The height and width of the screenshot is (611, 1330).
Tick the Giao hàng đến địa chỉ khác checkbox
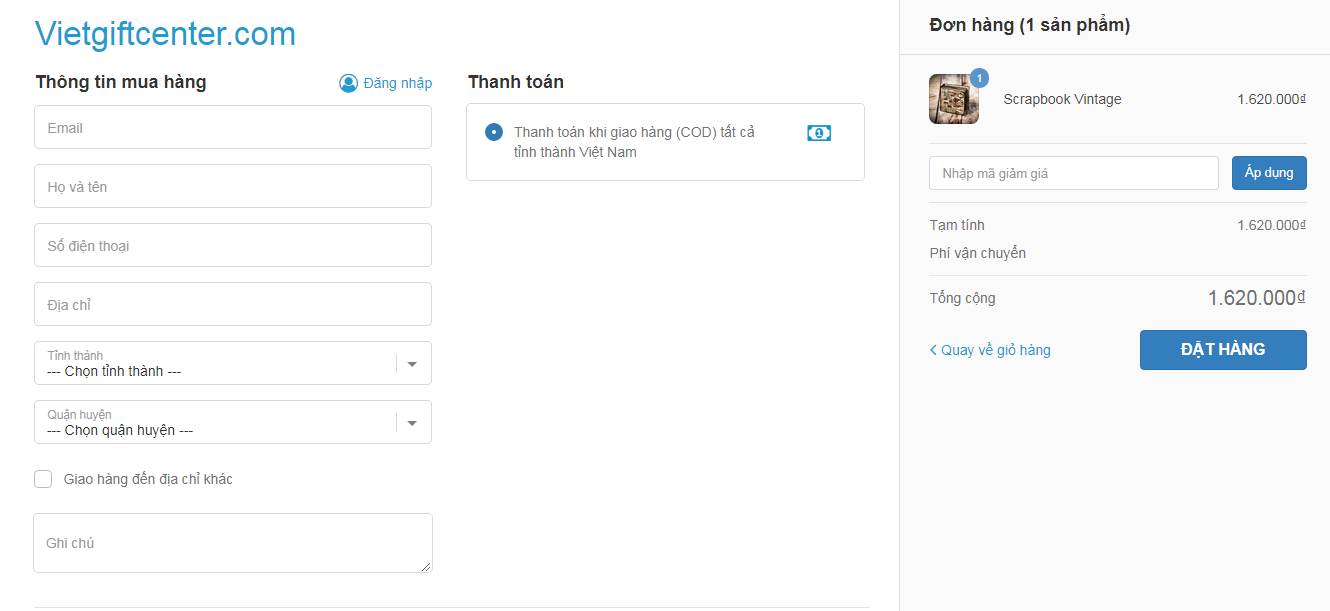43,479
